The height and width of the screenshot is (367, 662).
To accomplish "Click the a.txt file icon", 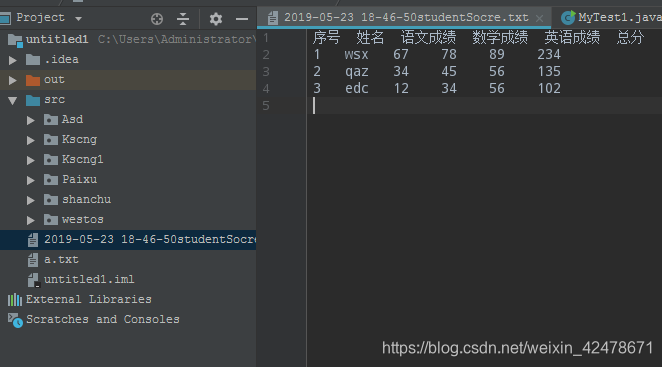I will [x=33, y=260].
